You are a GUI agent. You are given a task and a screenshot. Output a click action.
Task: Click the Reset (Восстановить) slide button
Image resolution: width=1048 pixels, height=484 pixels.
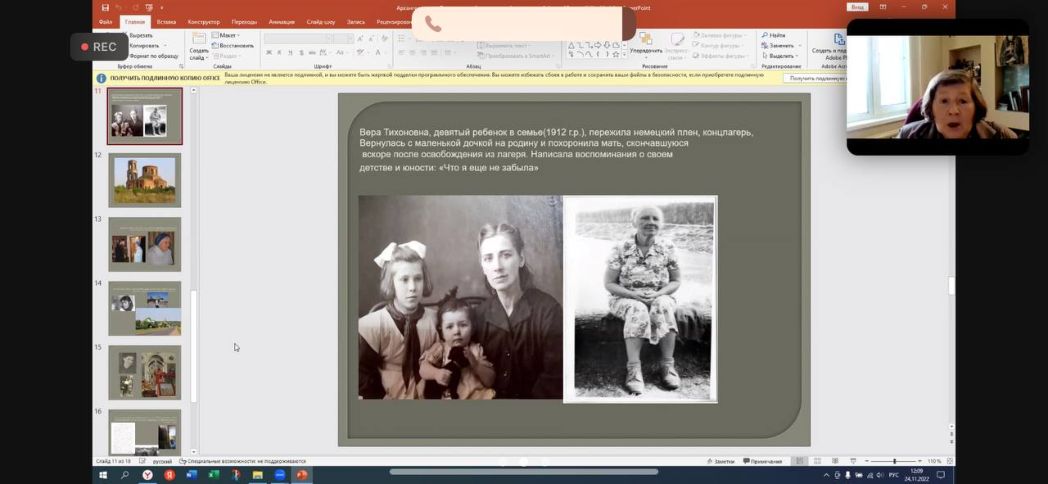(233, 45)
